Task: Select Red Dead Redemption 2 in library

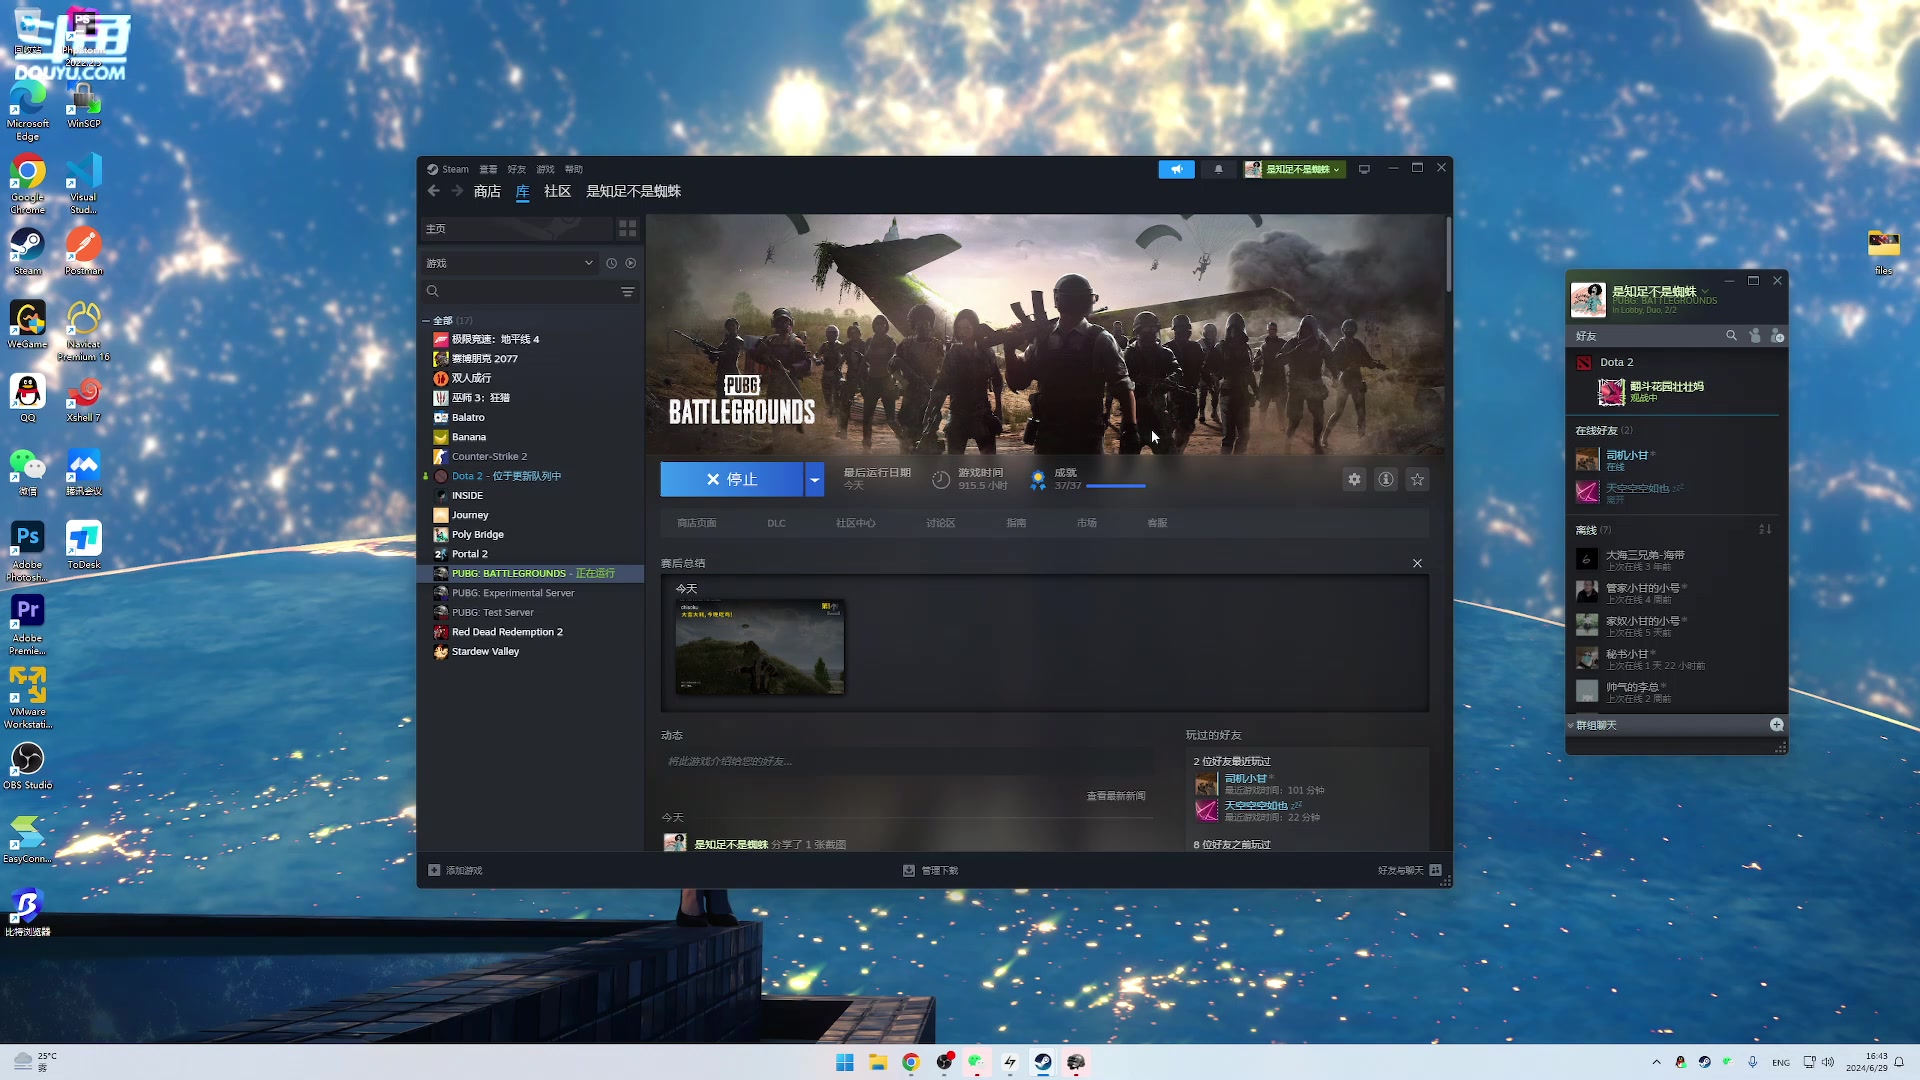Action: [530, 632]
